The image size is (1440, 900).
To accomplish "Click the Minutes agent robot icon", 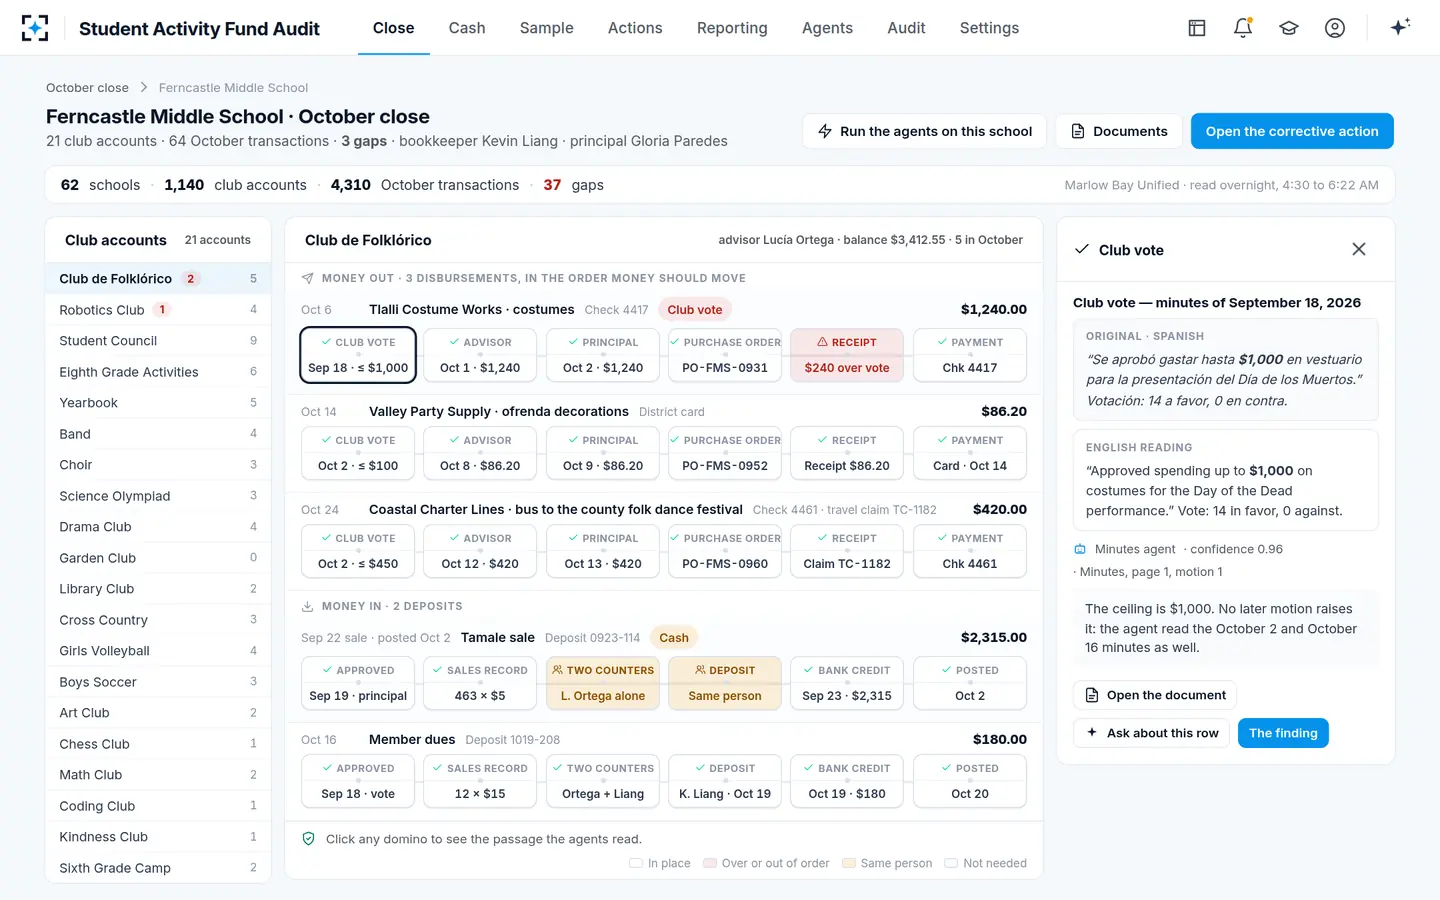I will [1080, 549].
